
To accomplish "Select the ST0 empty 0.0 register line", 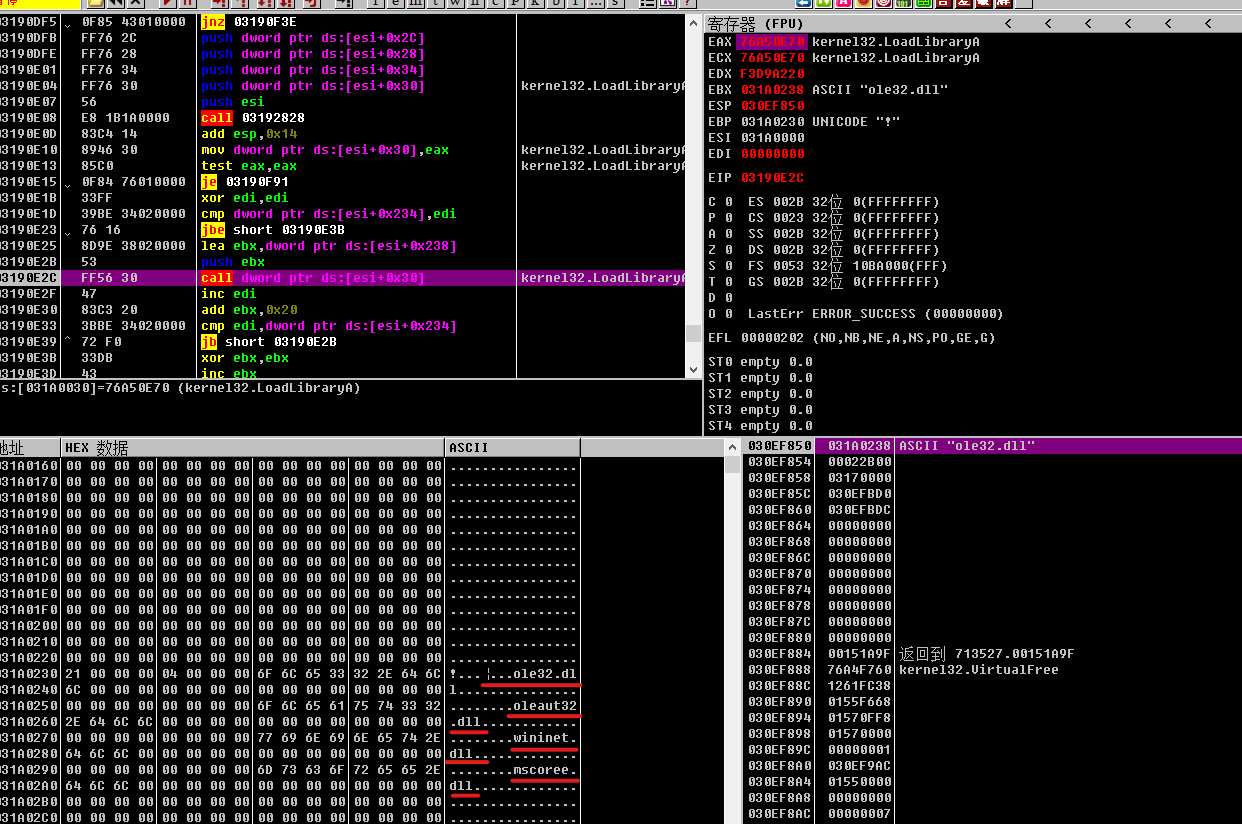I will pyautogui.click(x=760, y=362).
